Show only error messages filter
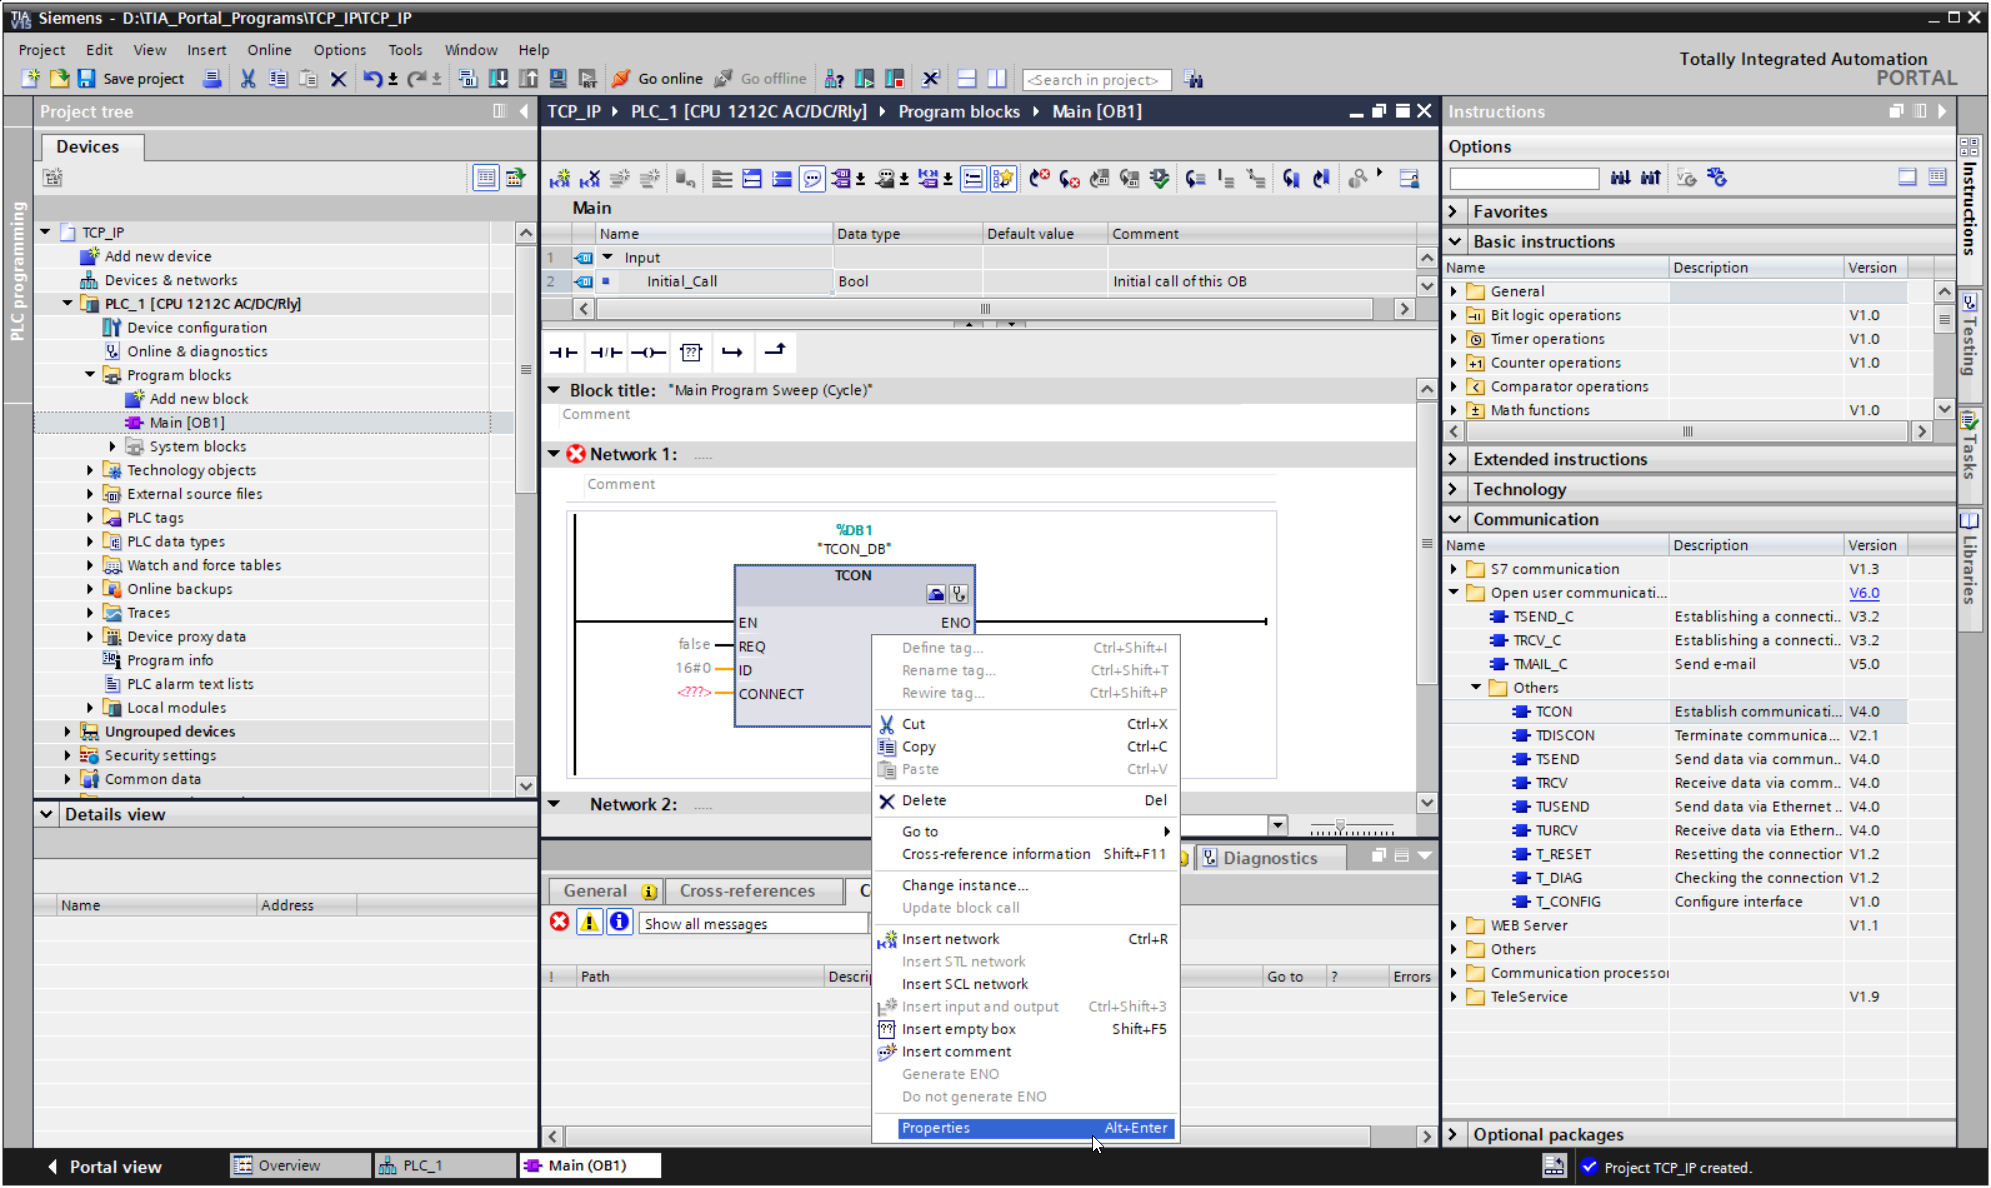 pos(560,922)
